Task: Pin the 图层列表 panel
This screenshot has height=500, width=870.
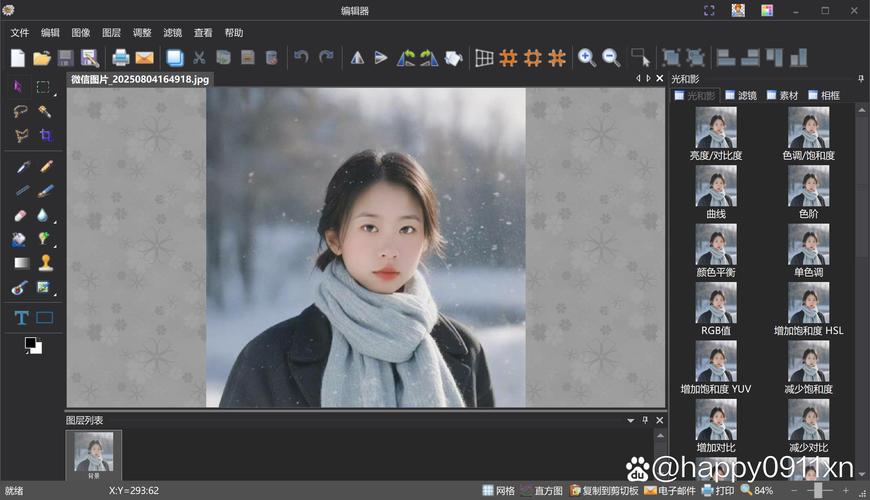Action: click(645, 420)
